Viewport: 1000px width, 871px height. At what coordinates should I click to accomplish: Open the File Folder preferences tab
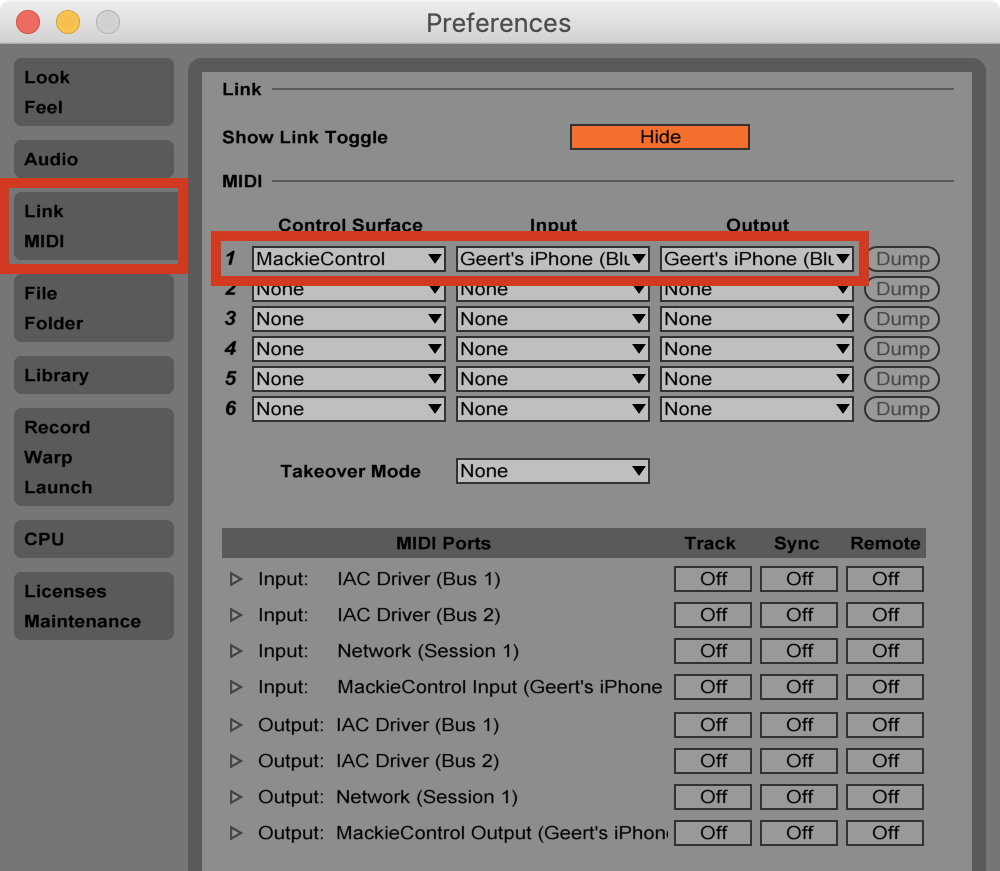(x=94, y=308)
